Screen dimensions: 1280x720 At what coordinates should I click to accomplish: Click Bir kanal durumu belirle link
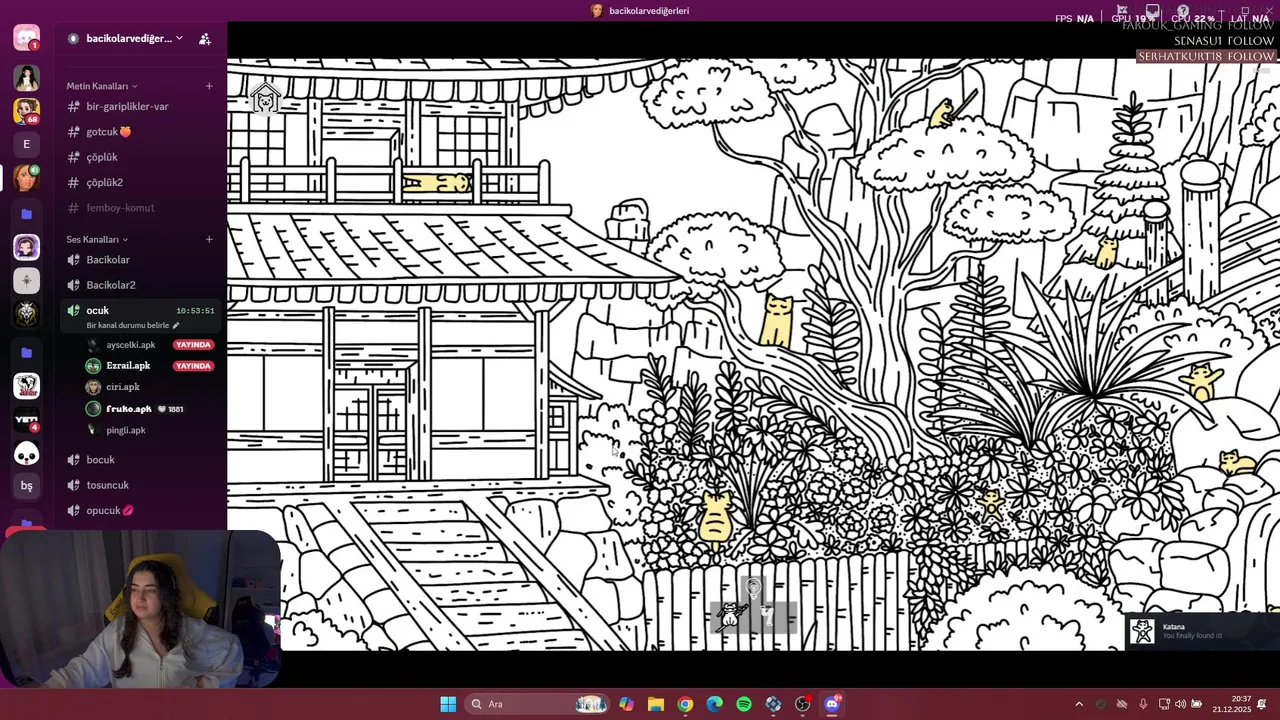tap(128, 325)
